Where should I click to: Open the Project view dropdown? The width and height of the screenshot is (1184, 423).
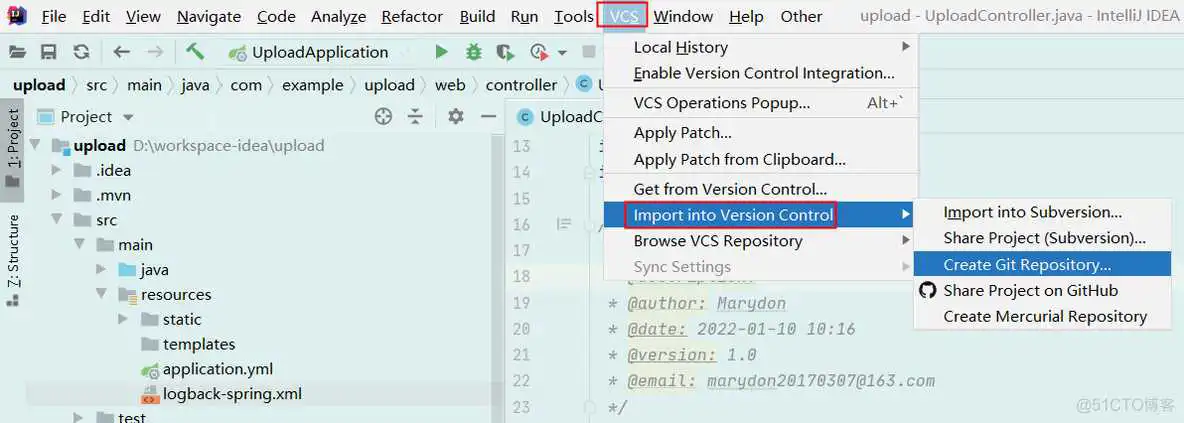(128, 117)
